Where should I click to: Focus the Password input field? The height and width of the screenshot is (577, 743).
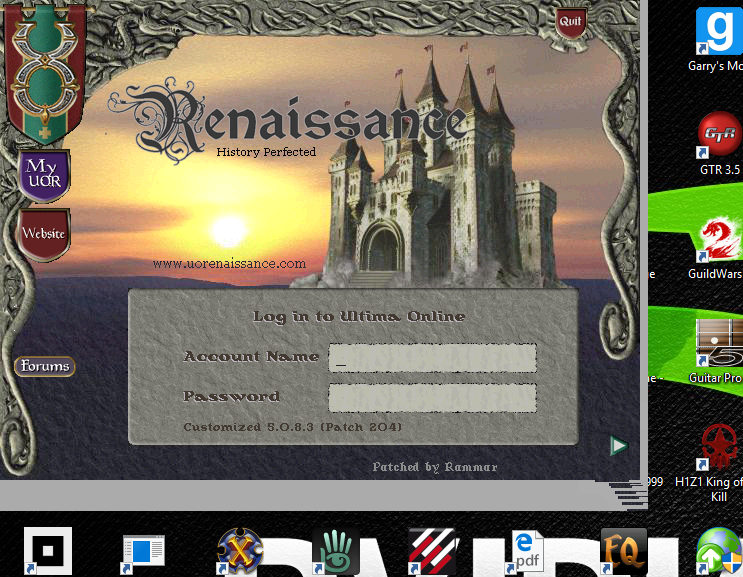pyautogui.click(x=433, y=397)
